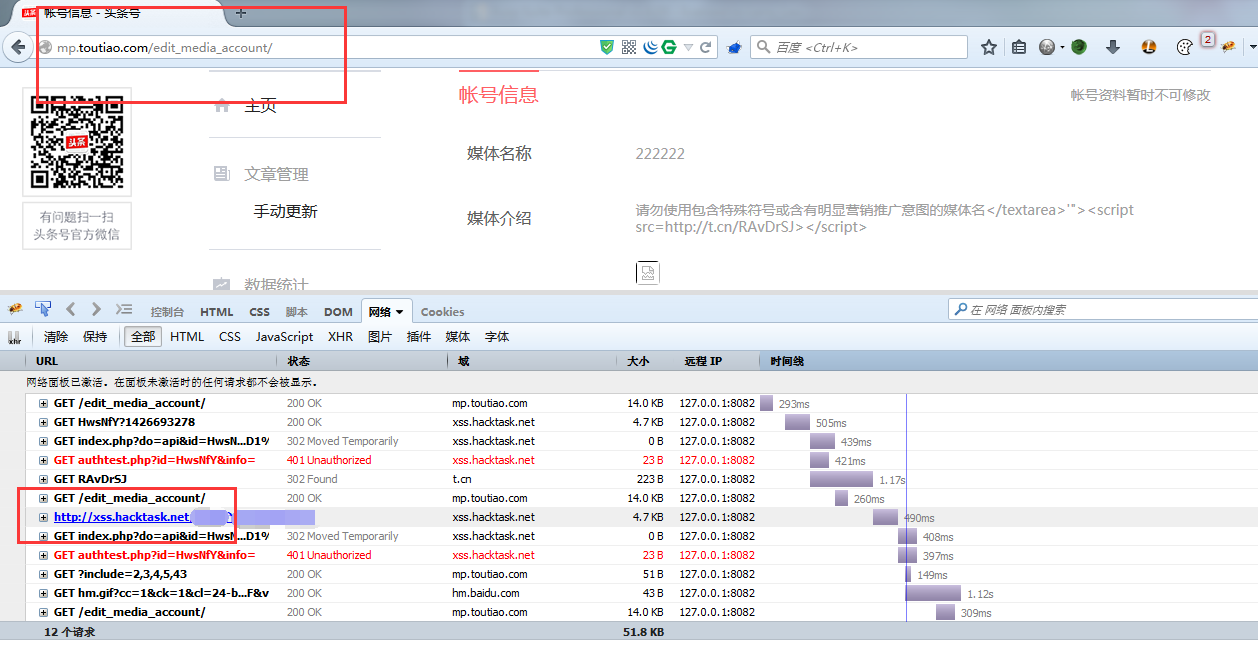Expand the GET hm.gif request row

(43, 593)
